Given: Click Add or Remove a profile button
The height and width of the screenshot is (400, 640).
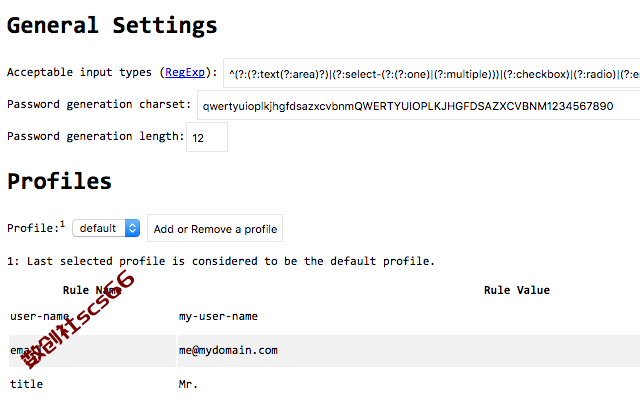Looking at the screenshot, I should click(x=215, y=228).
